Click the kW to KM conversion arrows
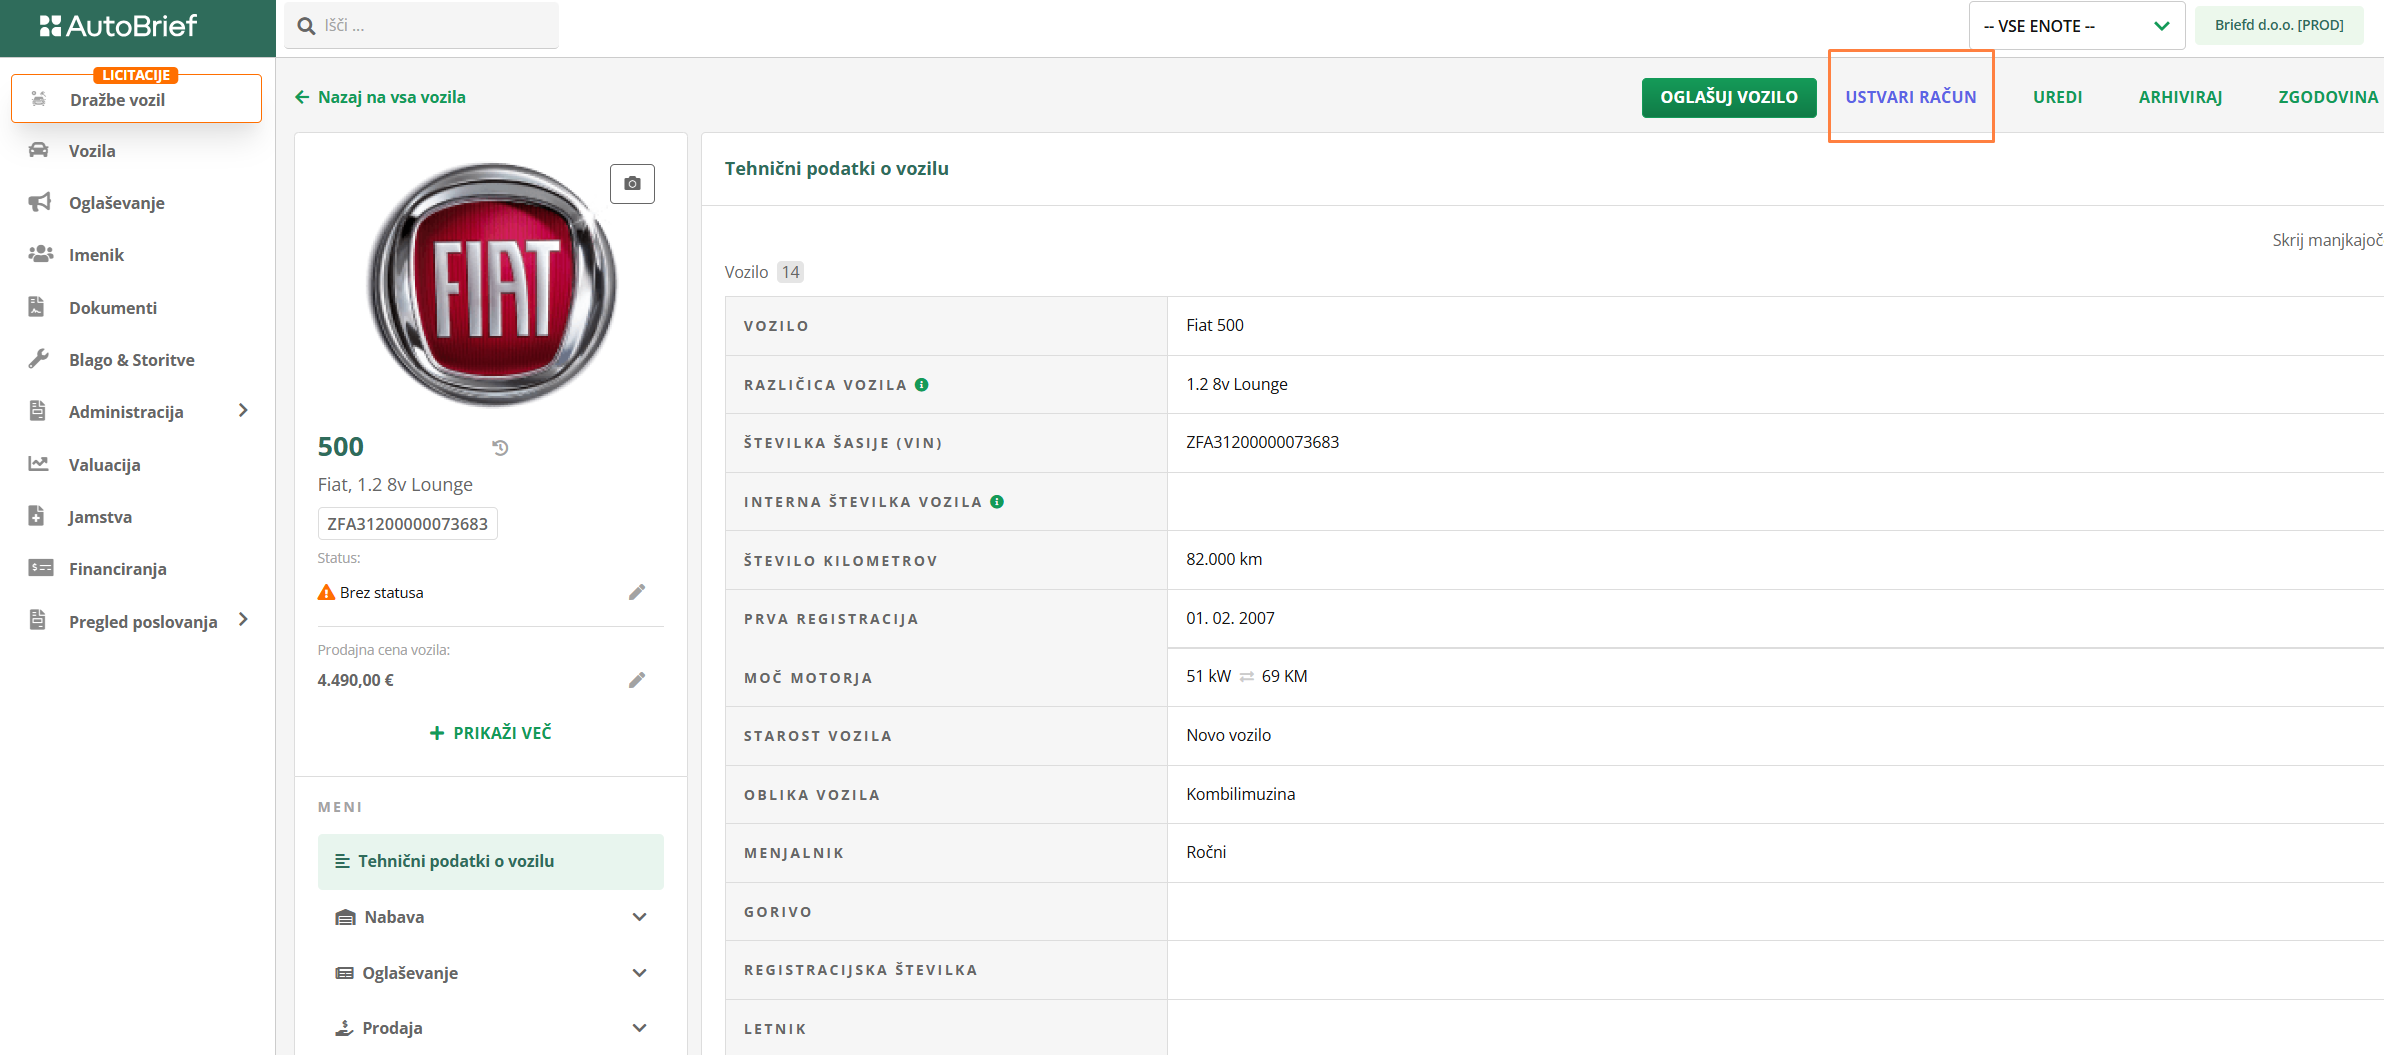 [1246, 677]
